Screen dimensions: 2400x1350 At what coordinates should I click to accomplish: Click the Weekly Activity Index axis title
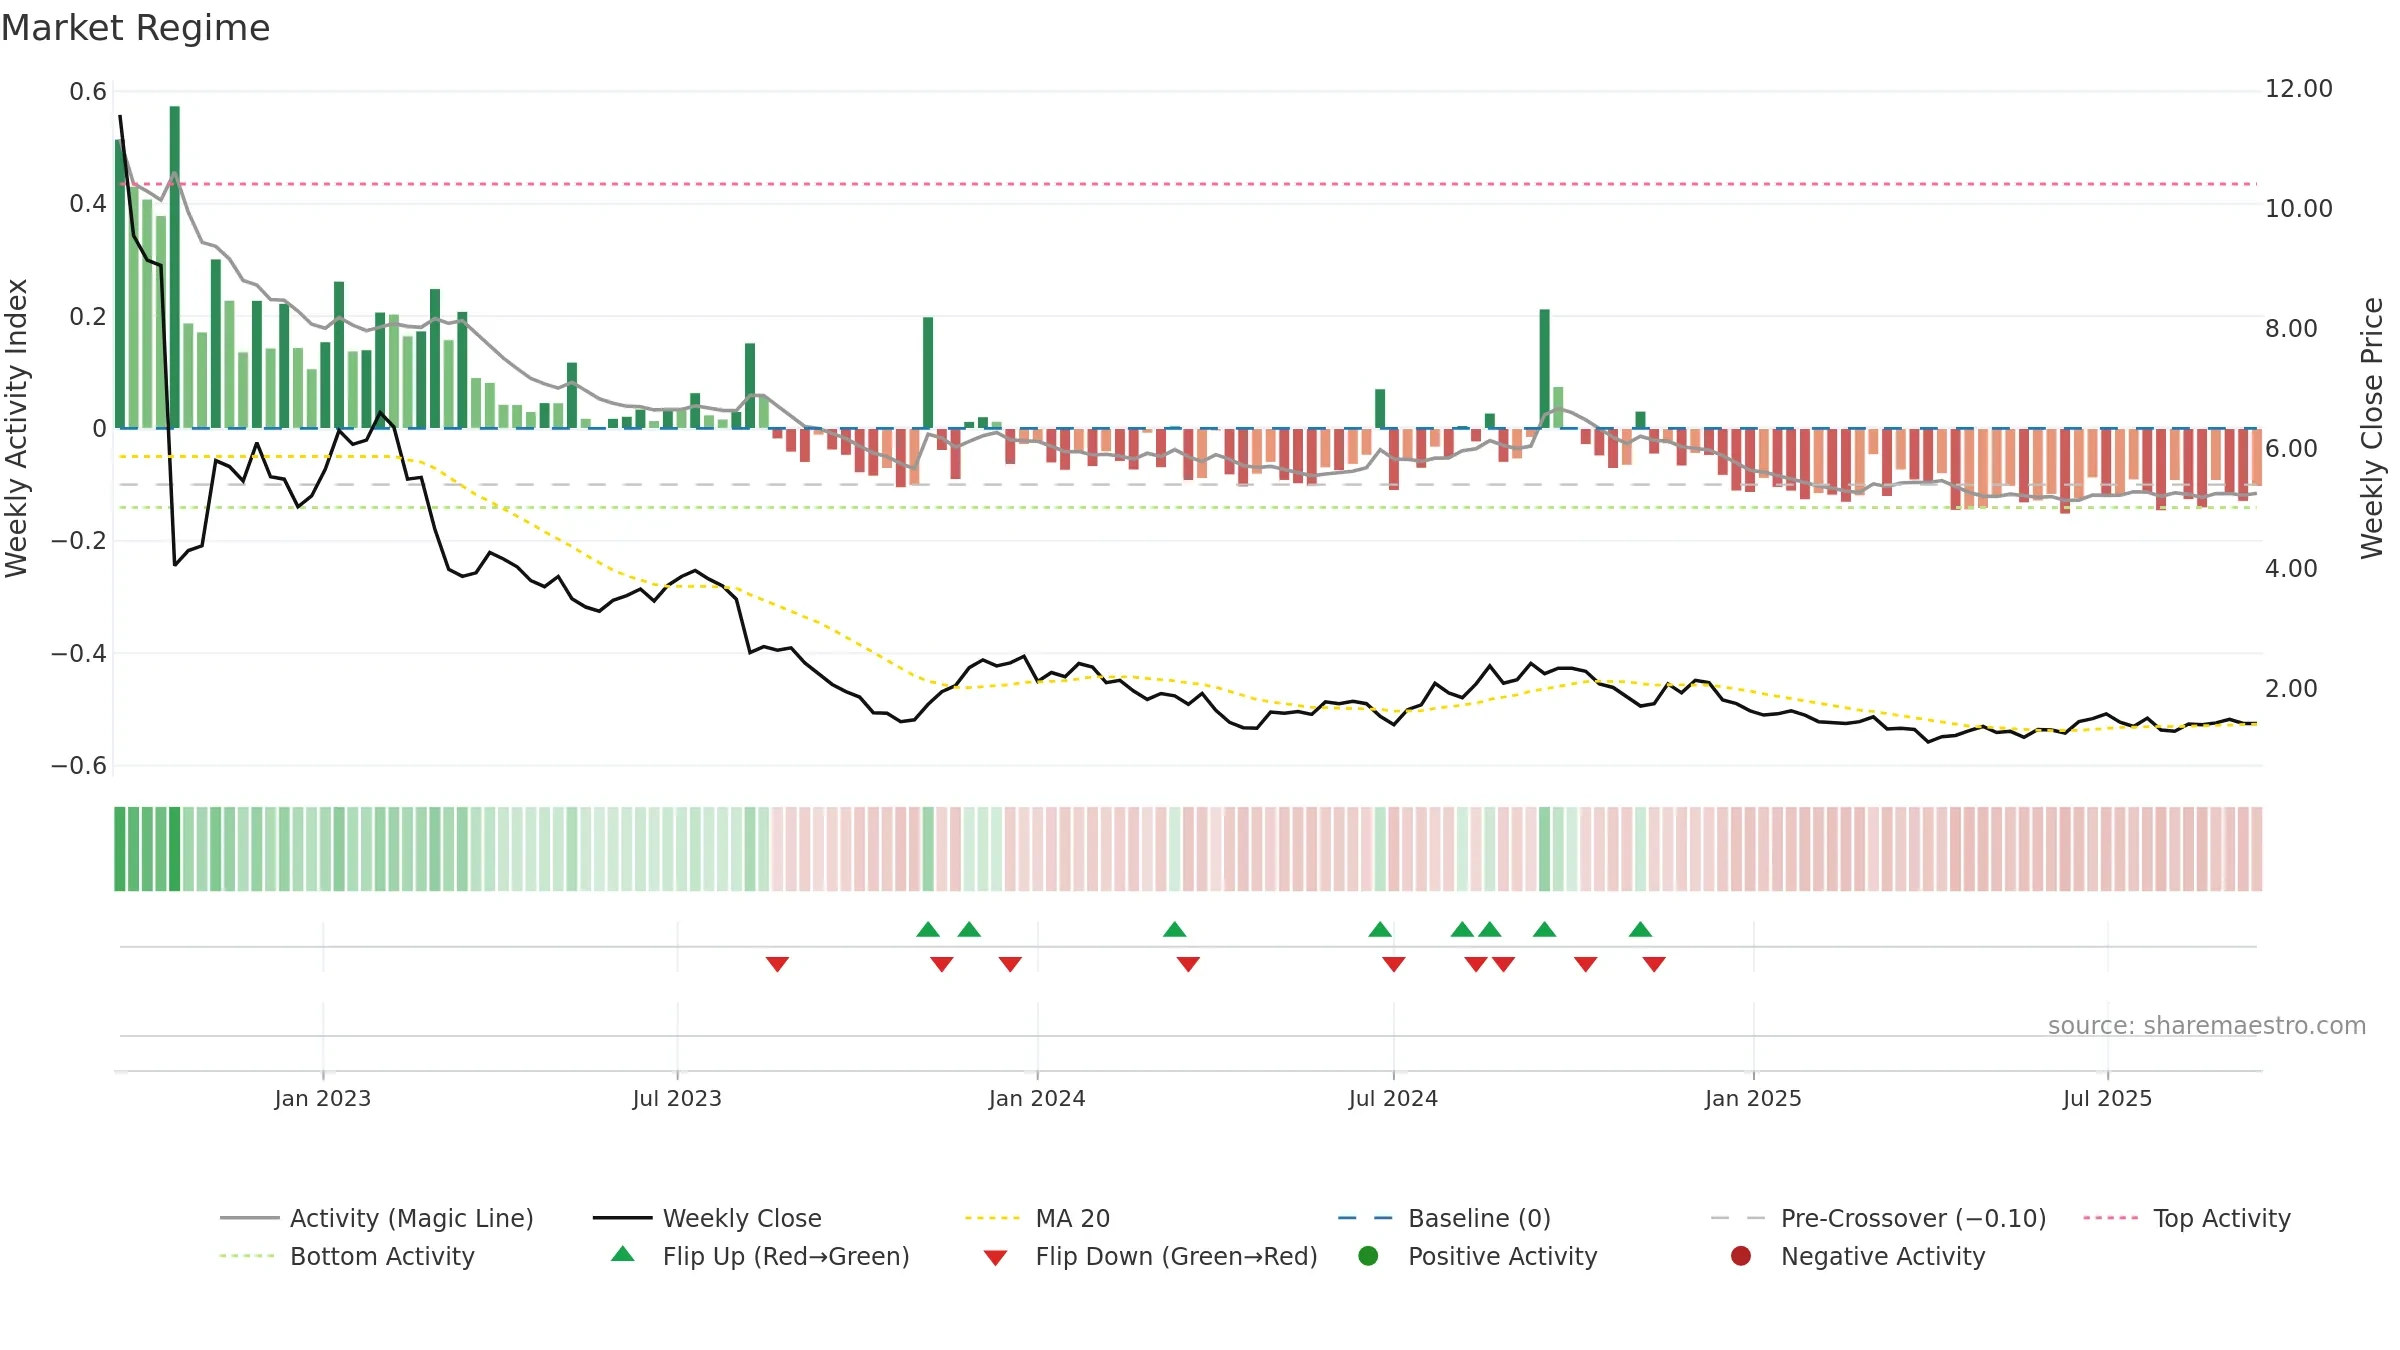click(x=16, y=428)
